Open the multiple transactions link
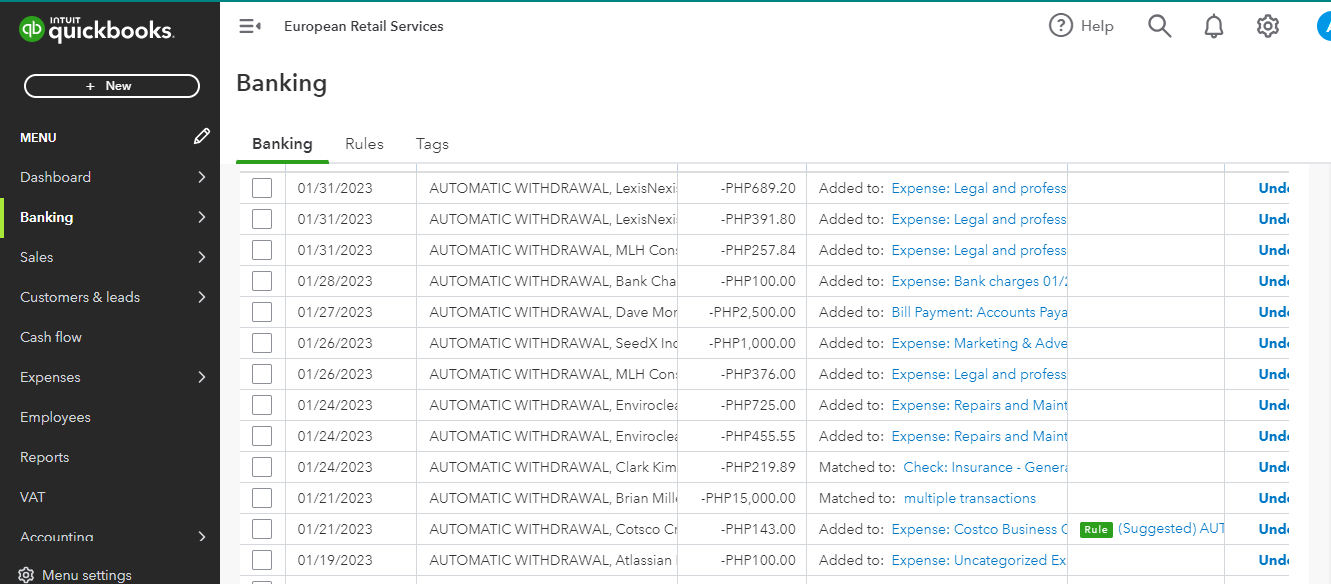1331x584 pixels. coord(969,498)
